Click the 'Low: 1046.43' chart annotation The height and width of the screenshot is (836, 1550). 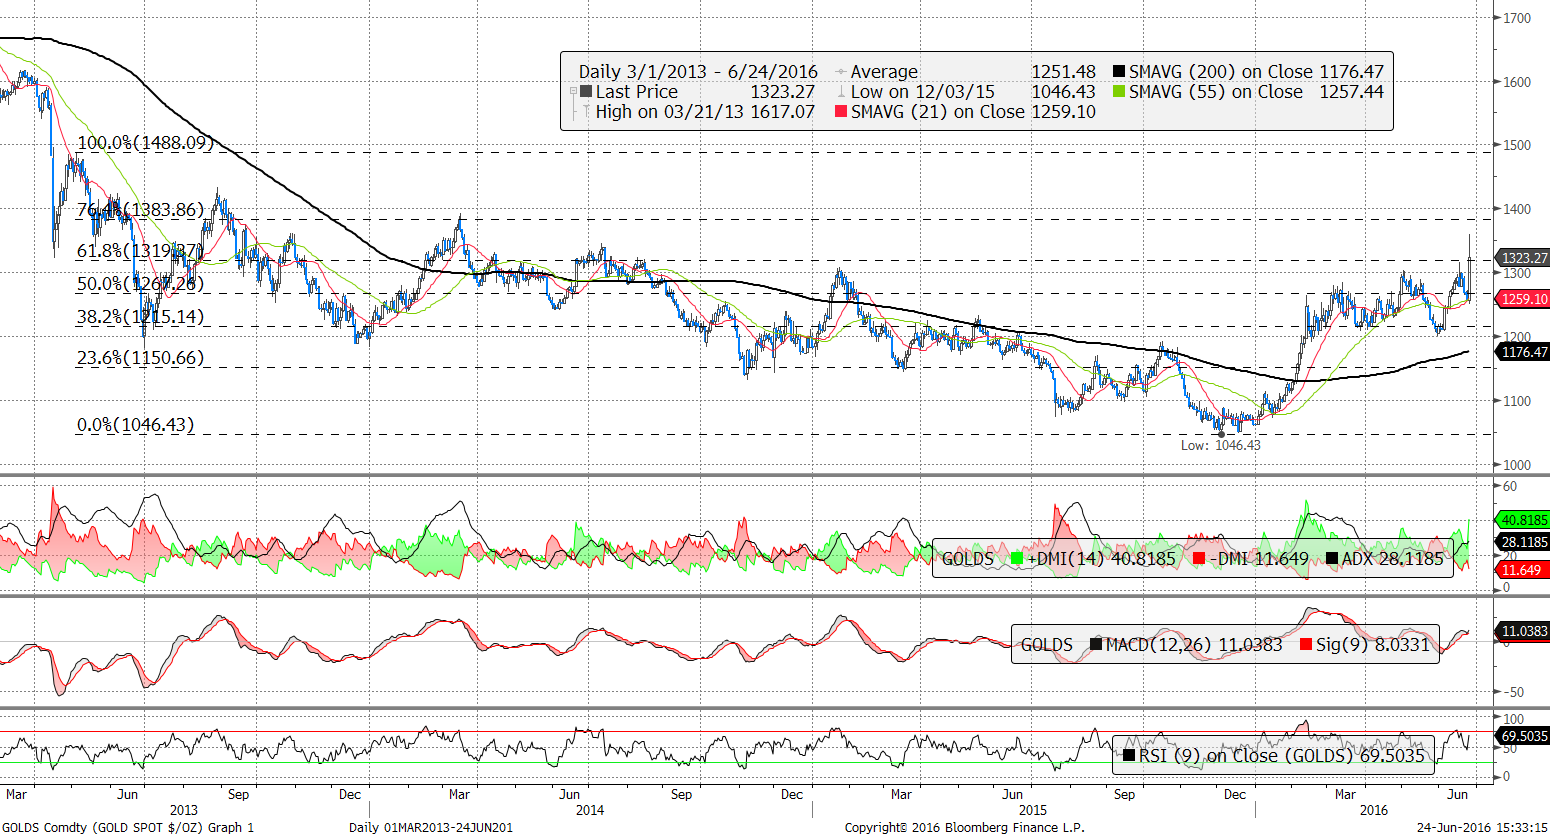(1221, 445)
